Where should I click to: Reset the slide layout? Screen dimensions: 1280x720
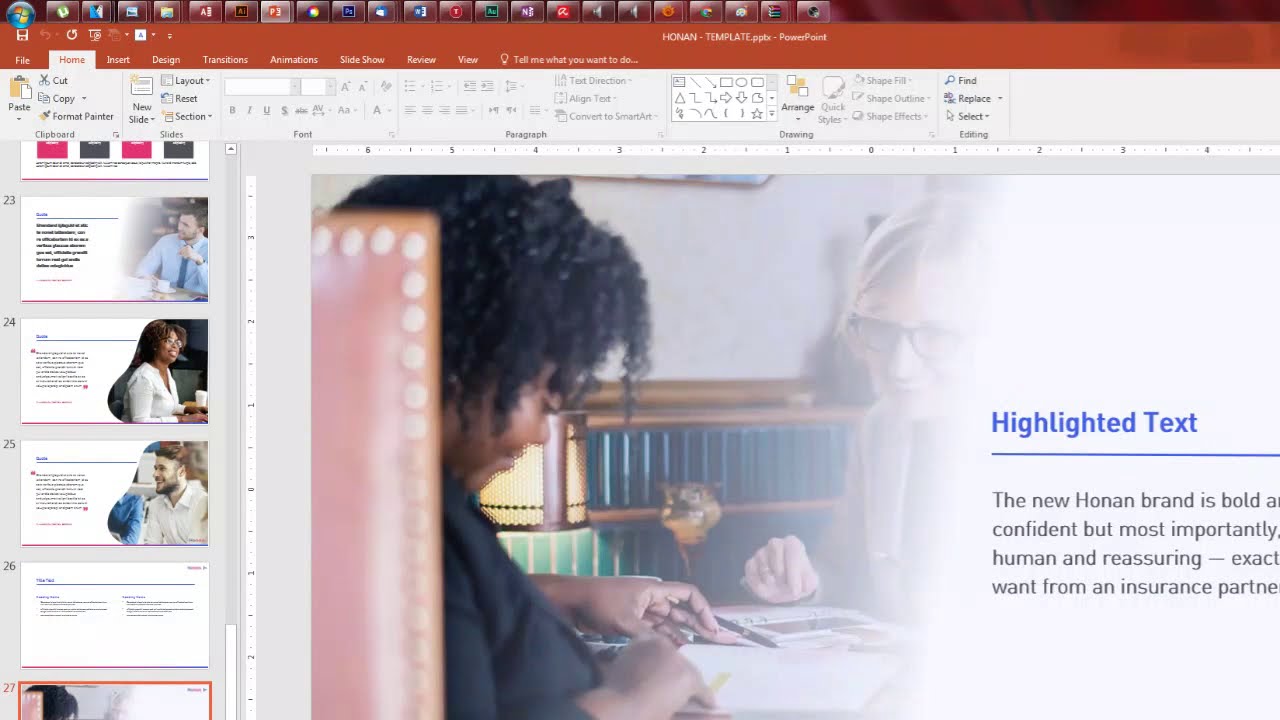point(179,98)
